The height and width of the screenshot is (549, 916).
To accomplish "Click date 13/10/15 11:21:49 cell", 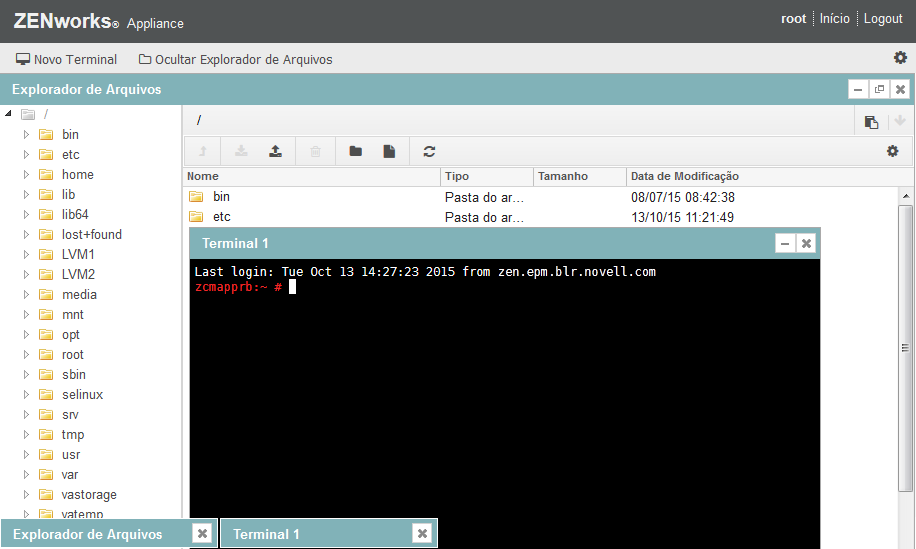I will [x=682, y=217].
